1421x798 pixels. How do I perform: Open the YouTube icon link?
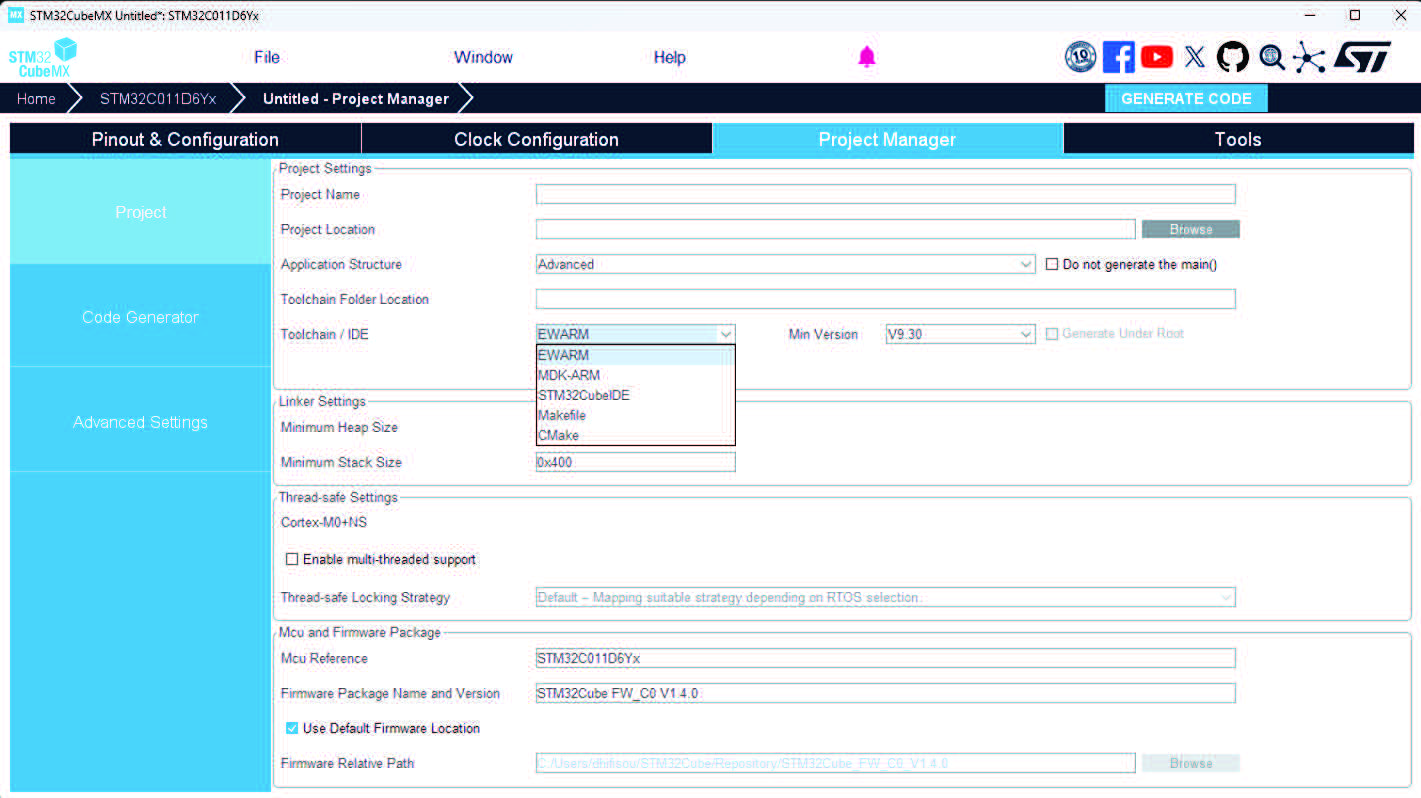[x=1157, y=57]
